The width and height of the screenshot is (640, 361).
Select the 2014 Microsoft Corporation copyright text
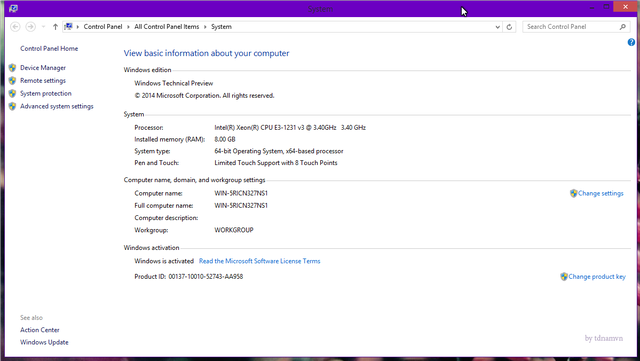click(x=204, y=96)
